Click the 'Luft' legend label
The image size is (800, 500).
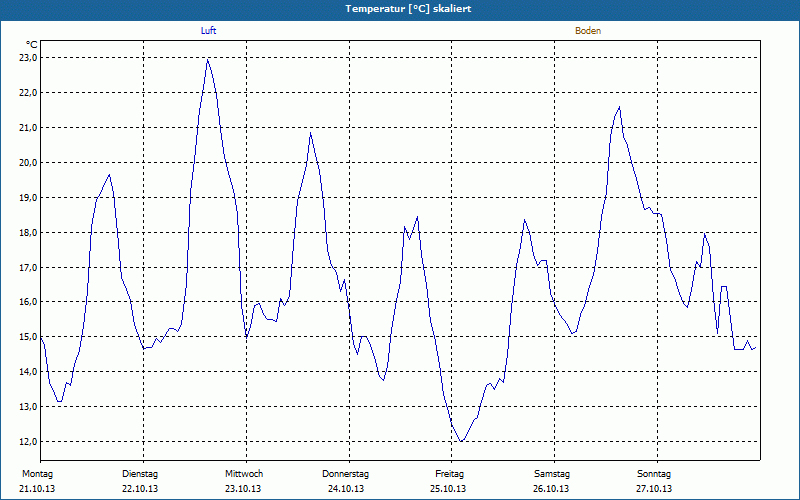(208, 31)
